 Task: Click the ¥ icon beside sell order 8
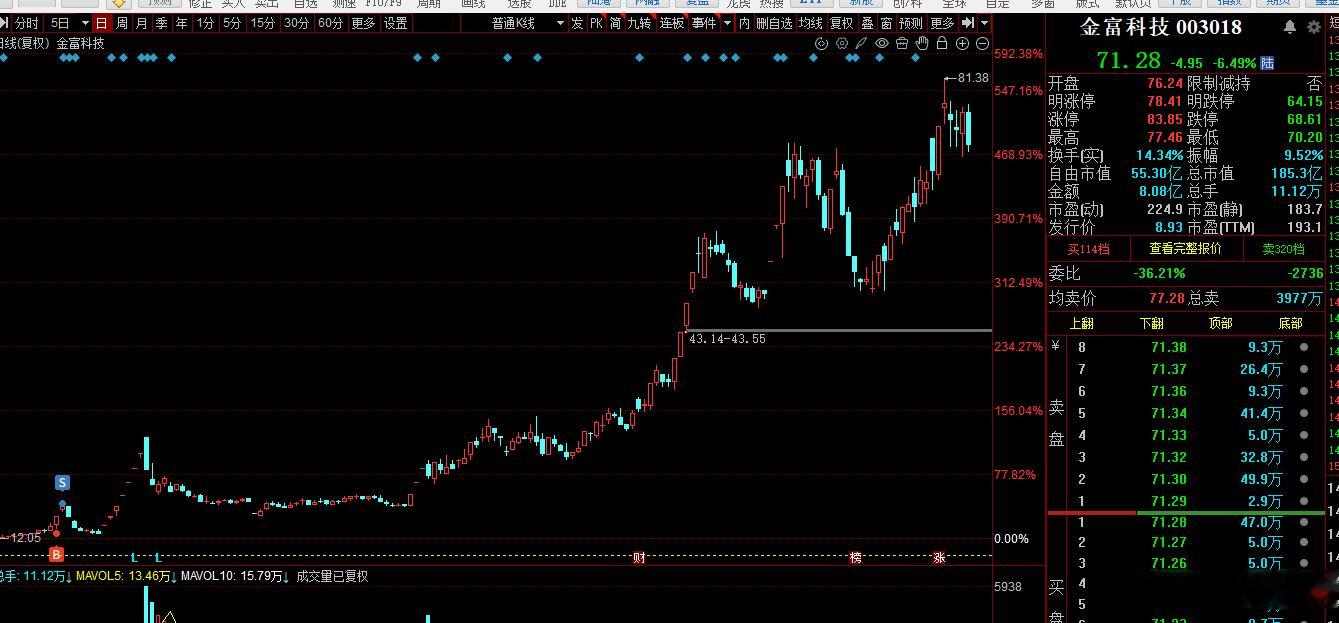coord(1055,347)
